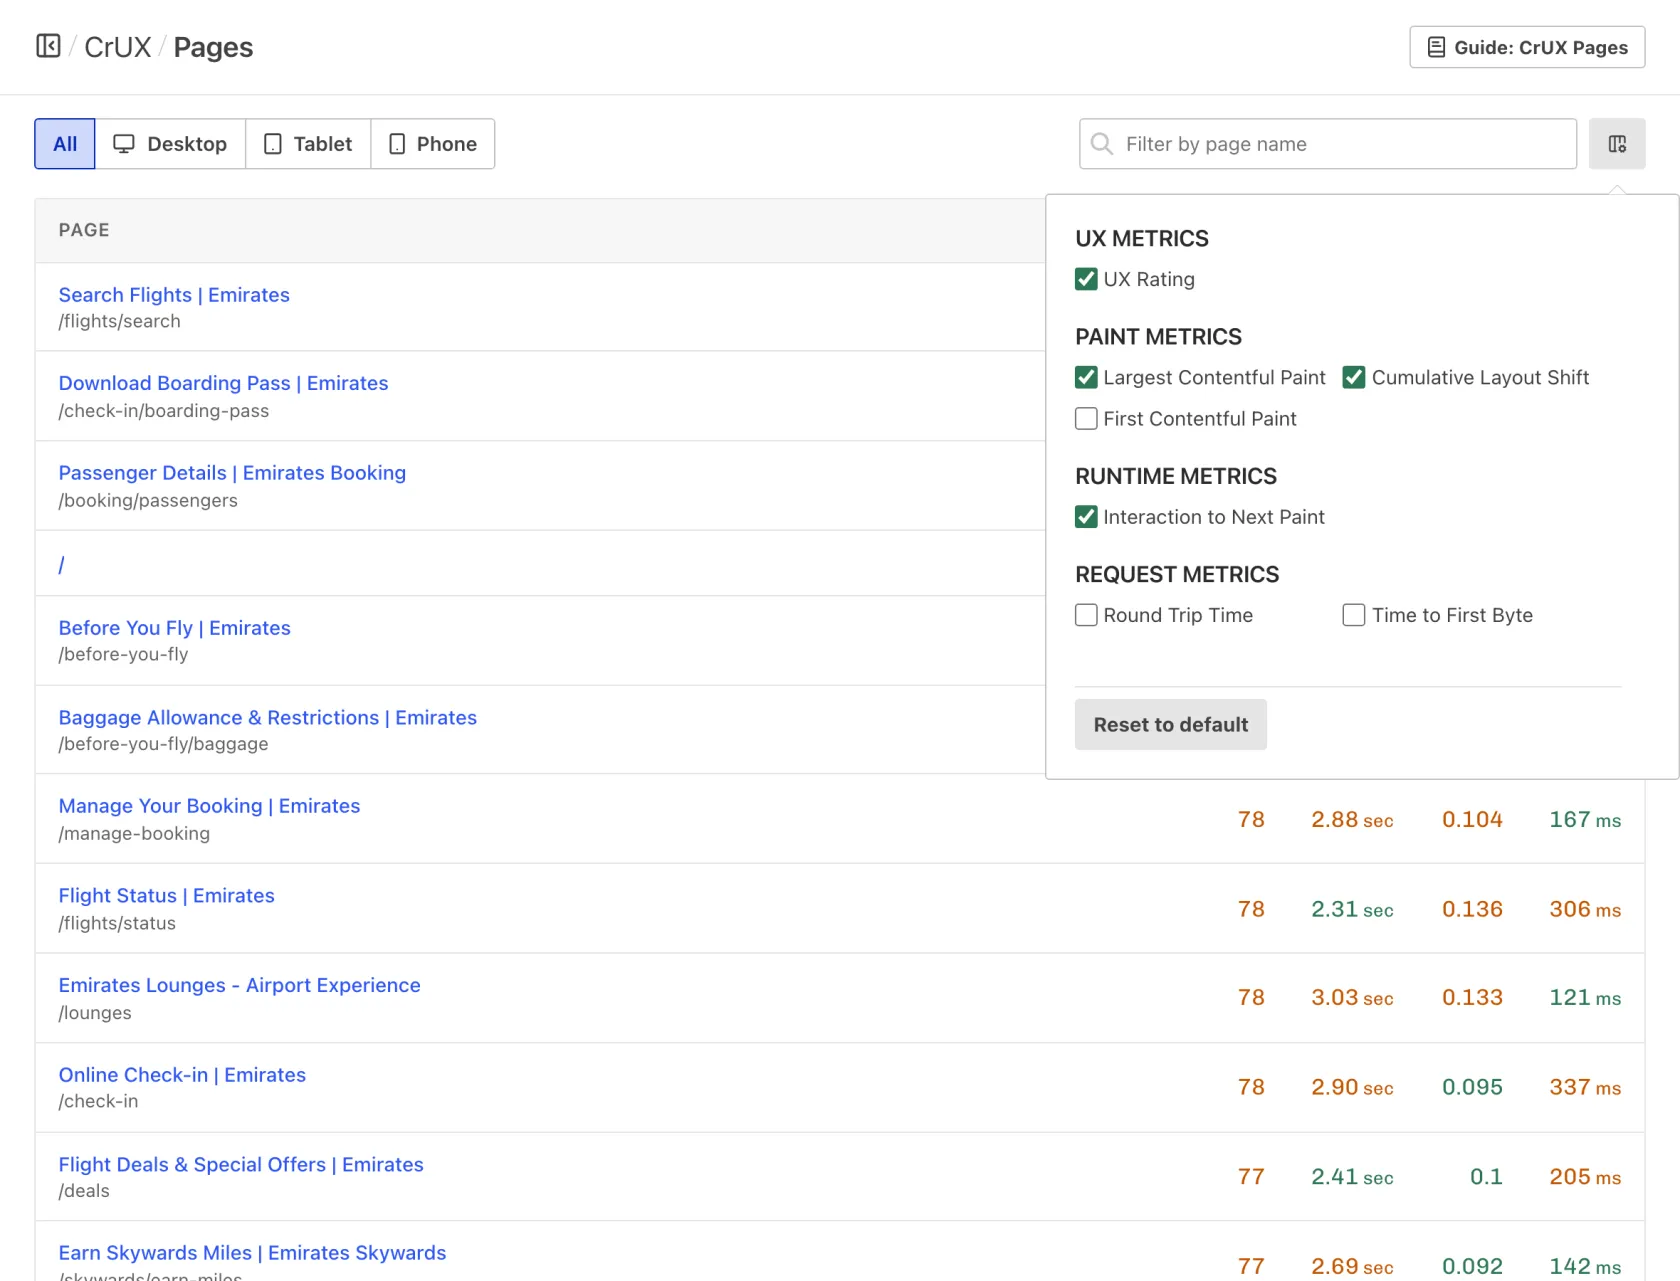Image resolution: width=1680 pixels, height=1281 pixels.
Task: Click 205 ms value for Flight Deals
Action: [x=1585, y=1177]
